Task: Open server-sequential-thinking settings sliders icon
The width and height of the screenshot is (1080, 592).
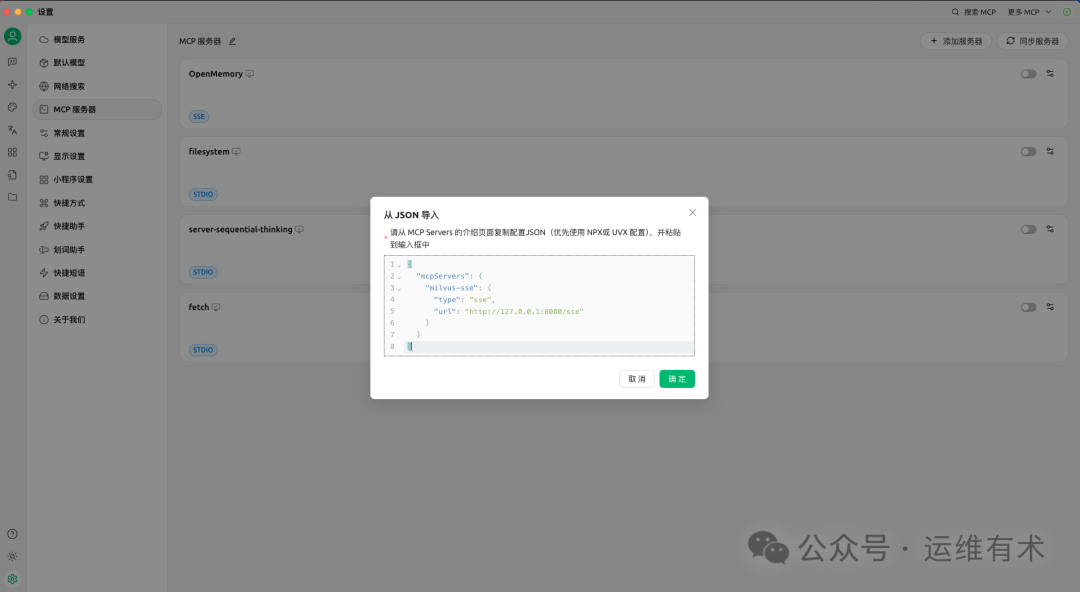Action: click(1050, 229)
